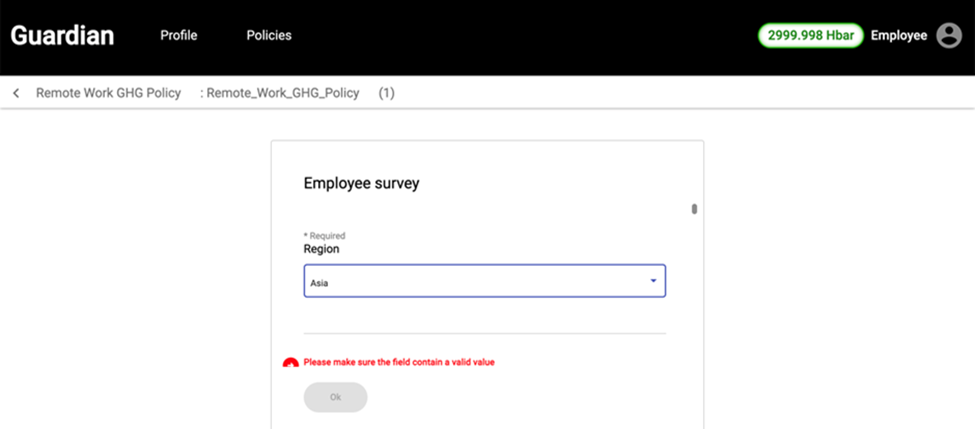Open the Profile menu item
Viewport: 975px width, 429px height.
pos(179,35)
